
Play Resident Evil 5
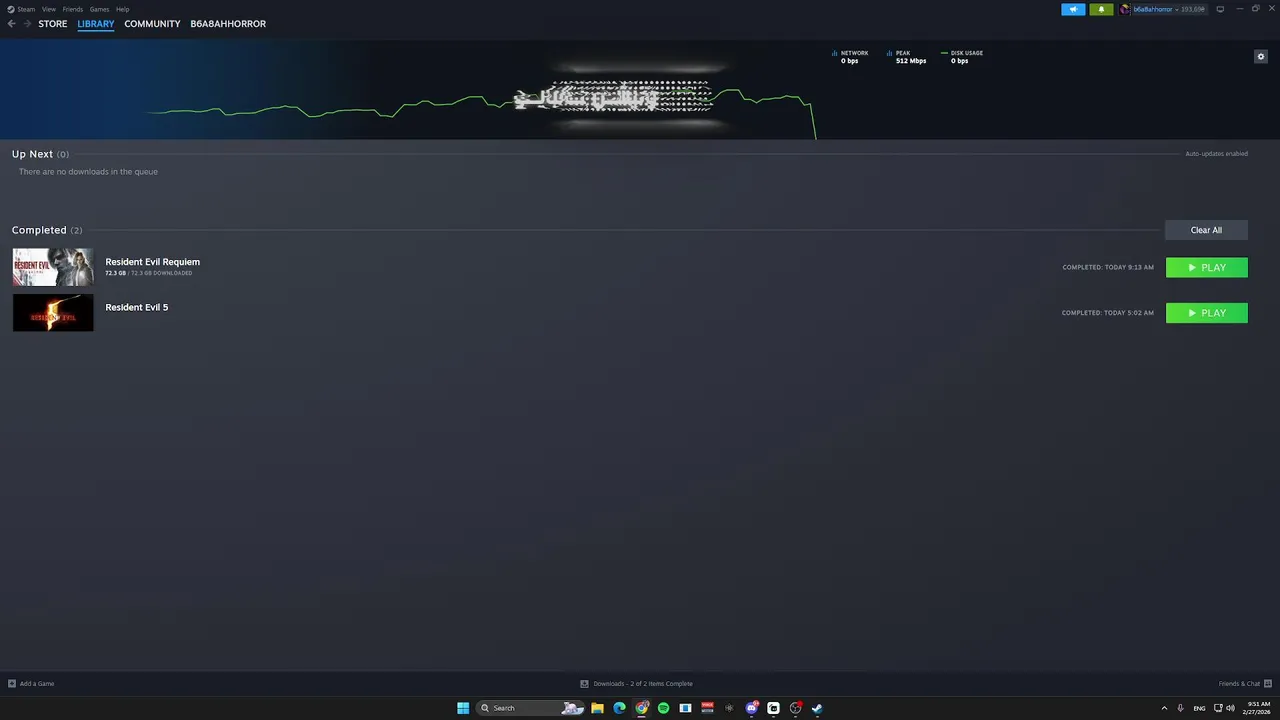1207,313
